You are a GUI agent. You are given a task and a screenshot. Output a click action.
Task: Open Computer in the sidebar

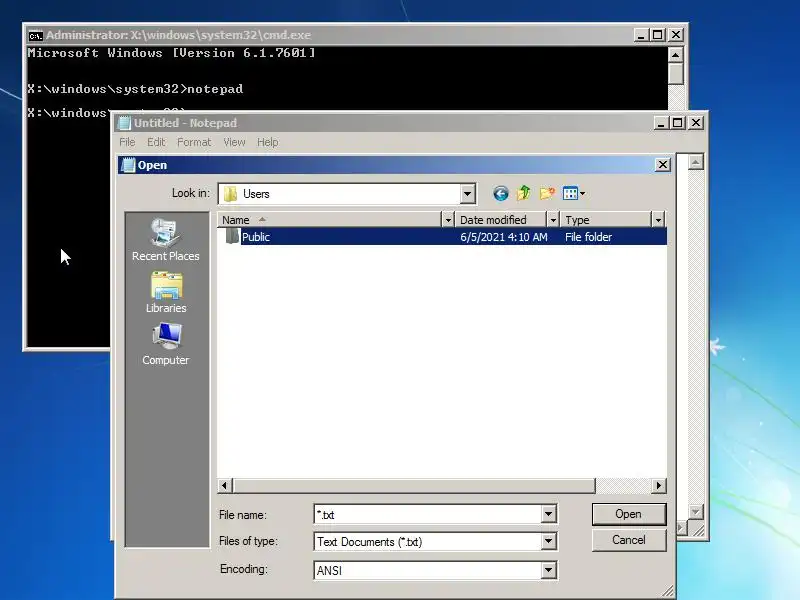pyautogui.click(x=166, y=344)
